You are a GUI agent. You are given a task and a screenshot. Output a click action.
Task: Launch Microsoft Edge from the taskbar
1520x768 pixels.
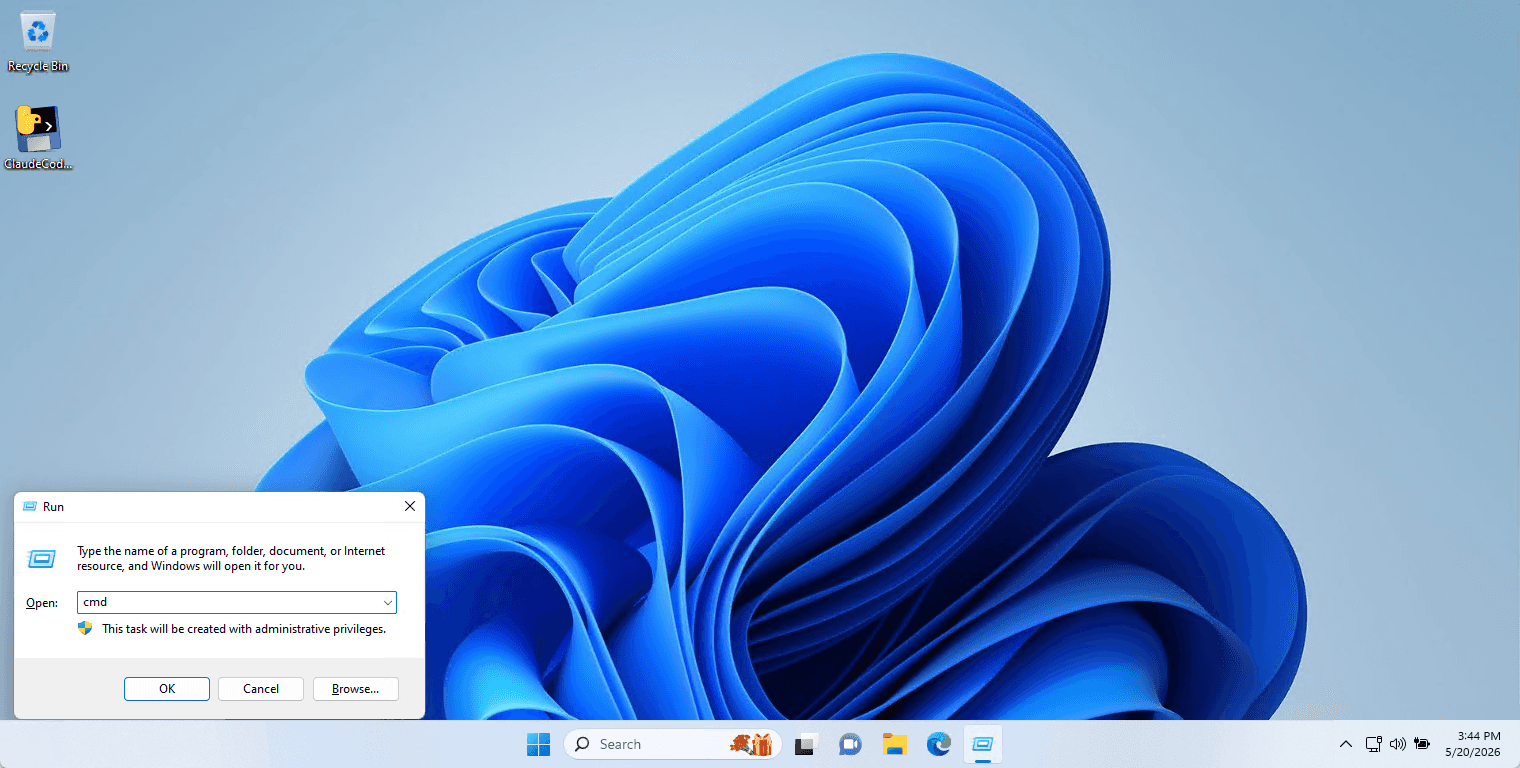pos(938,744)
